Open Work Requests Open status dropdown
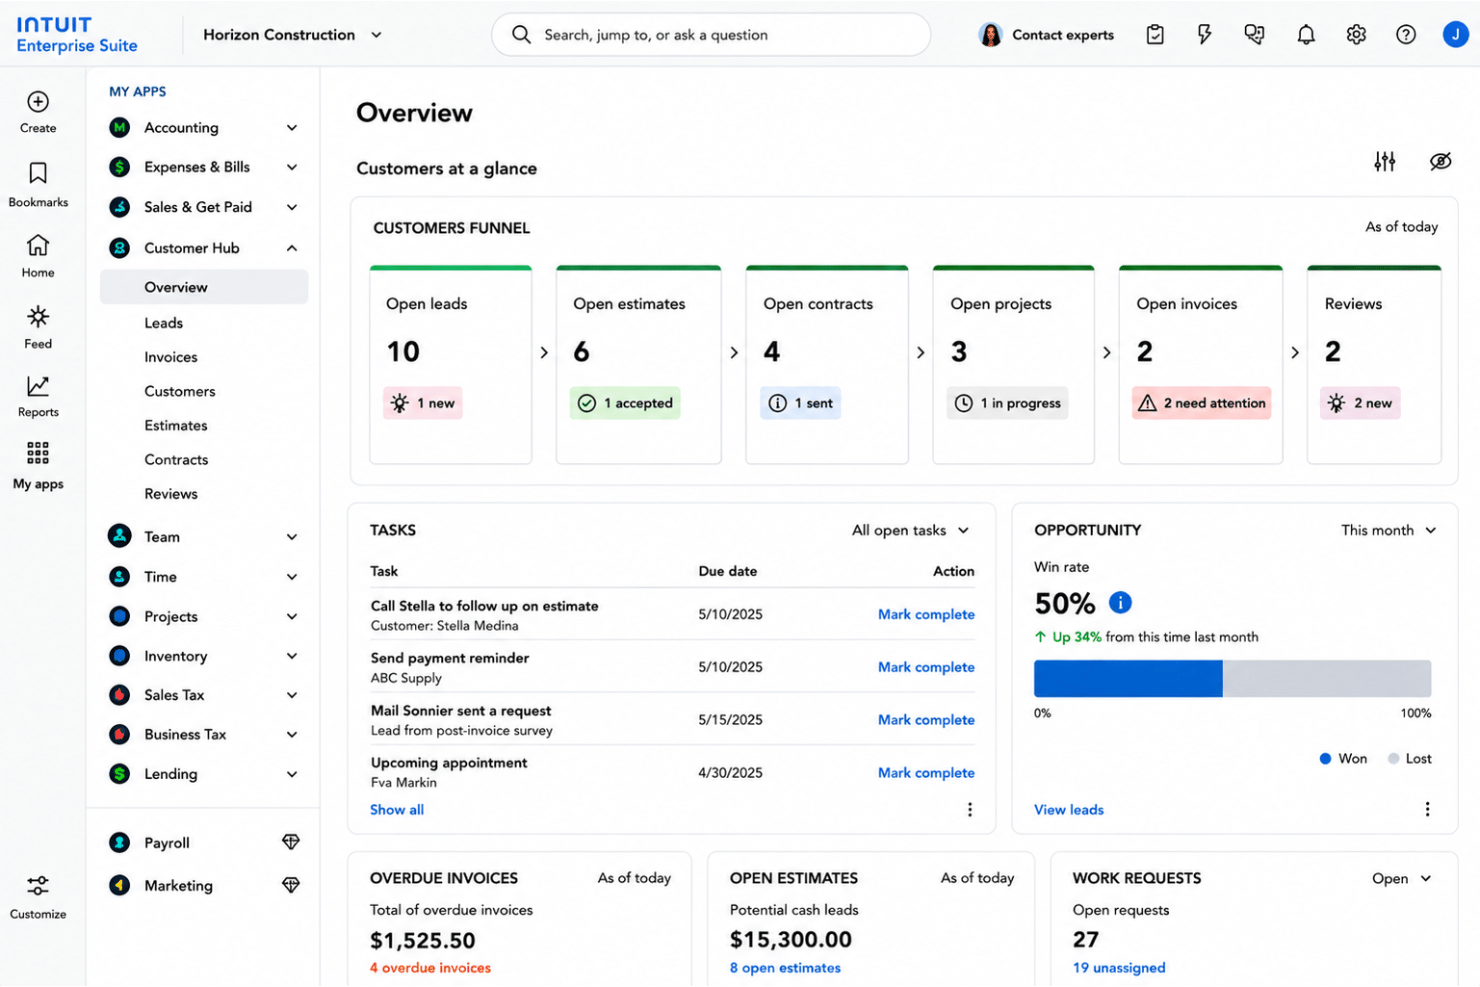This screenshot has height=987, width=1480. (1402, 879)
